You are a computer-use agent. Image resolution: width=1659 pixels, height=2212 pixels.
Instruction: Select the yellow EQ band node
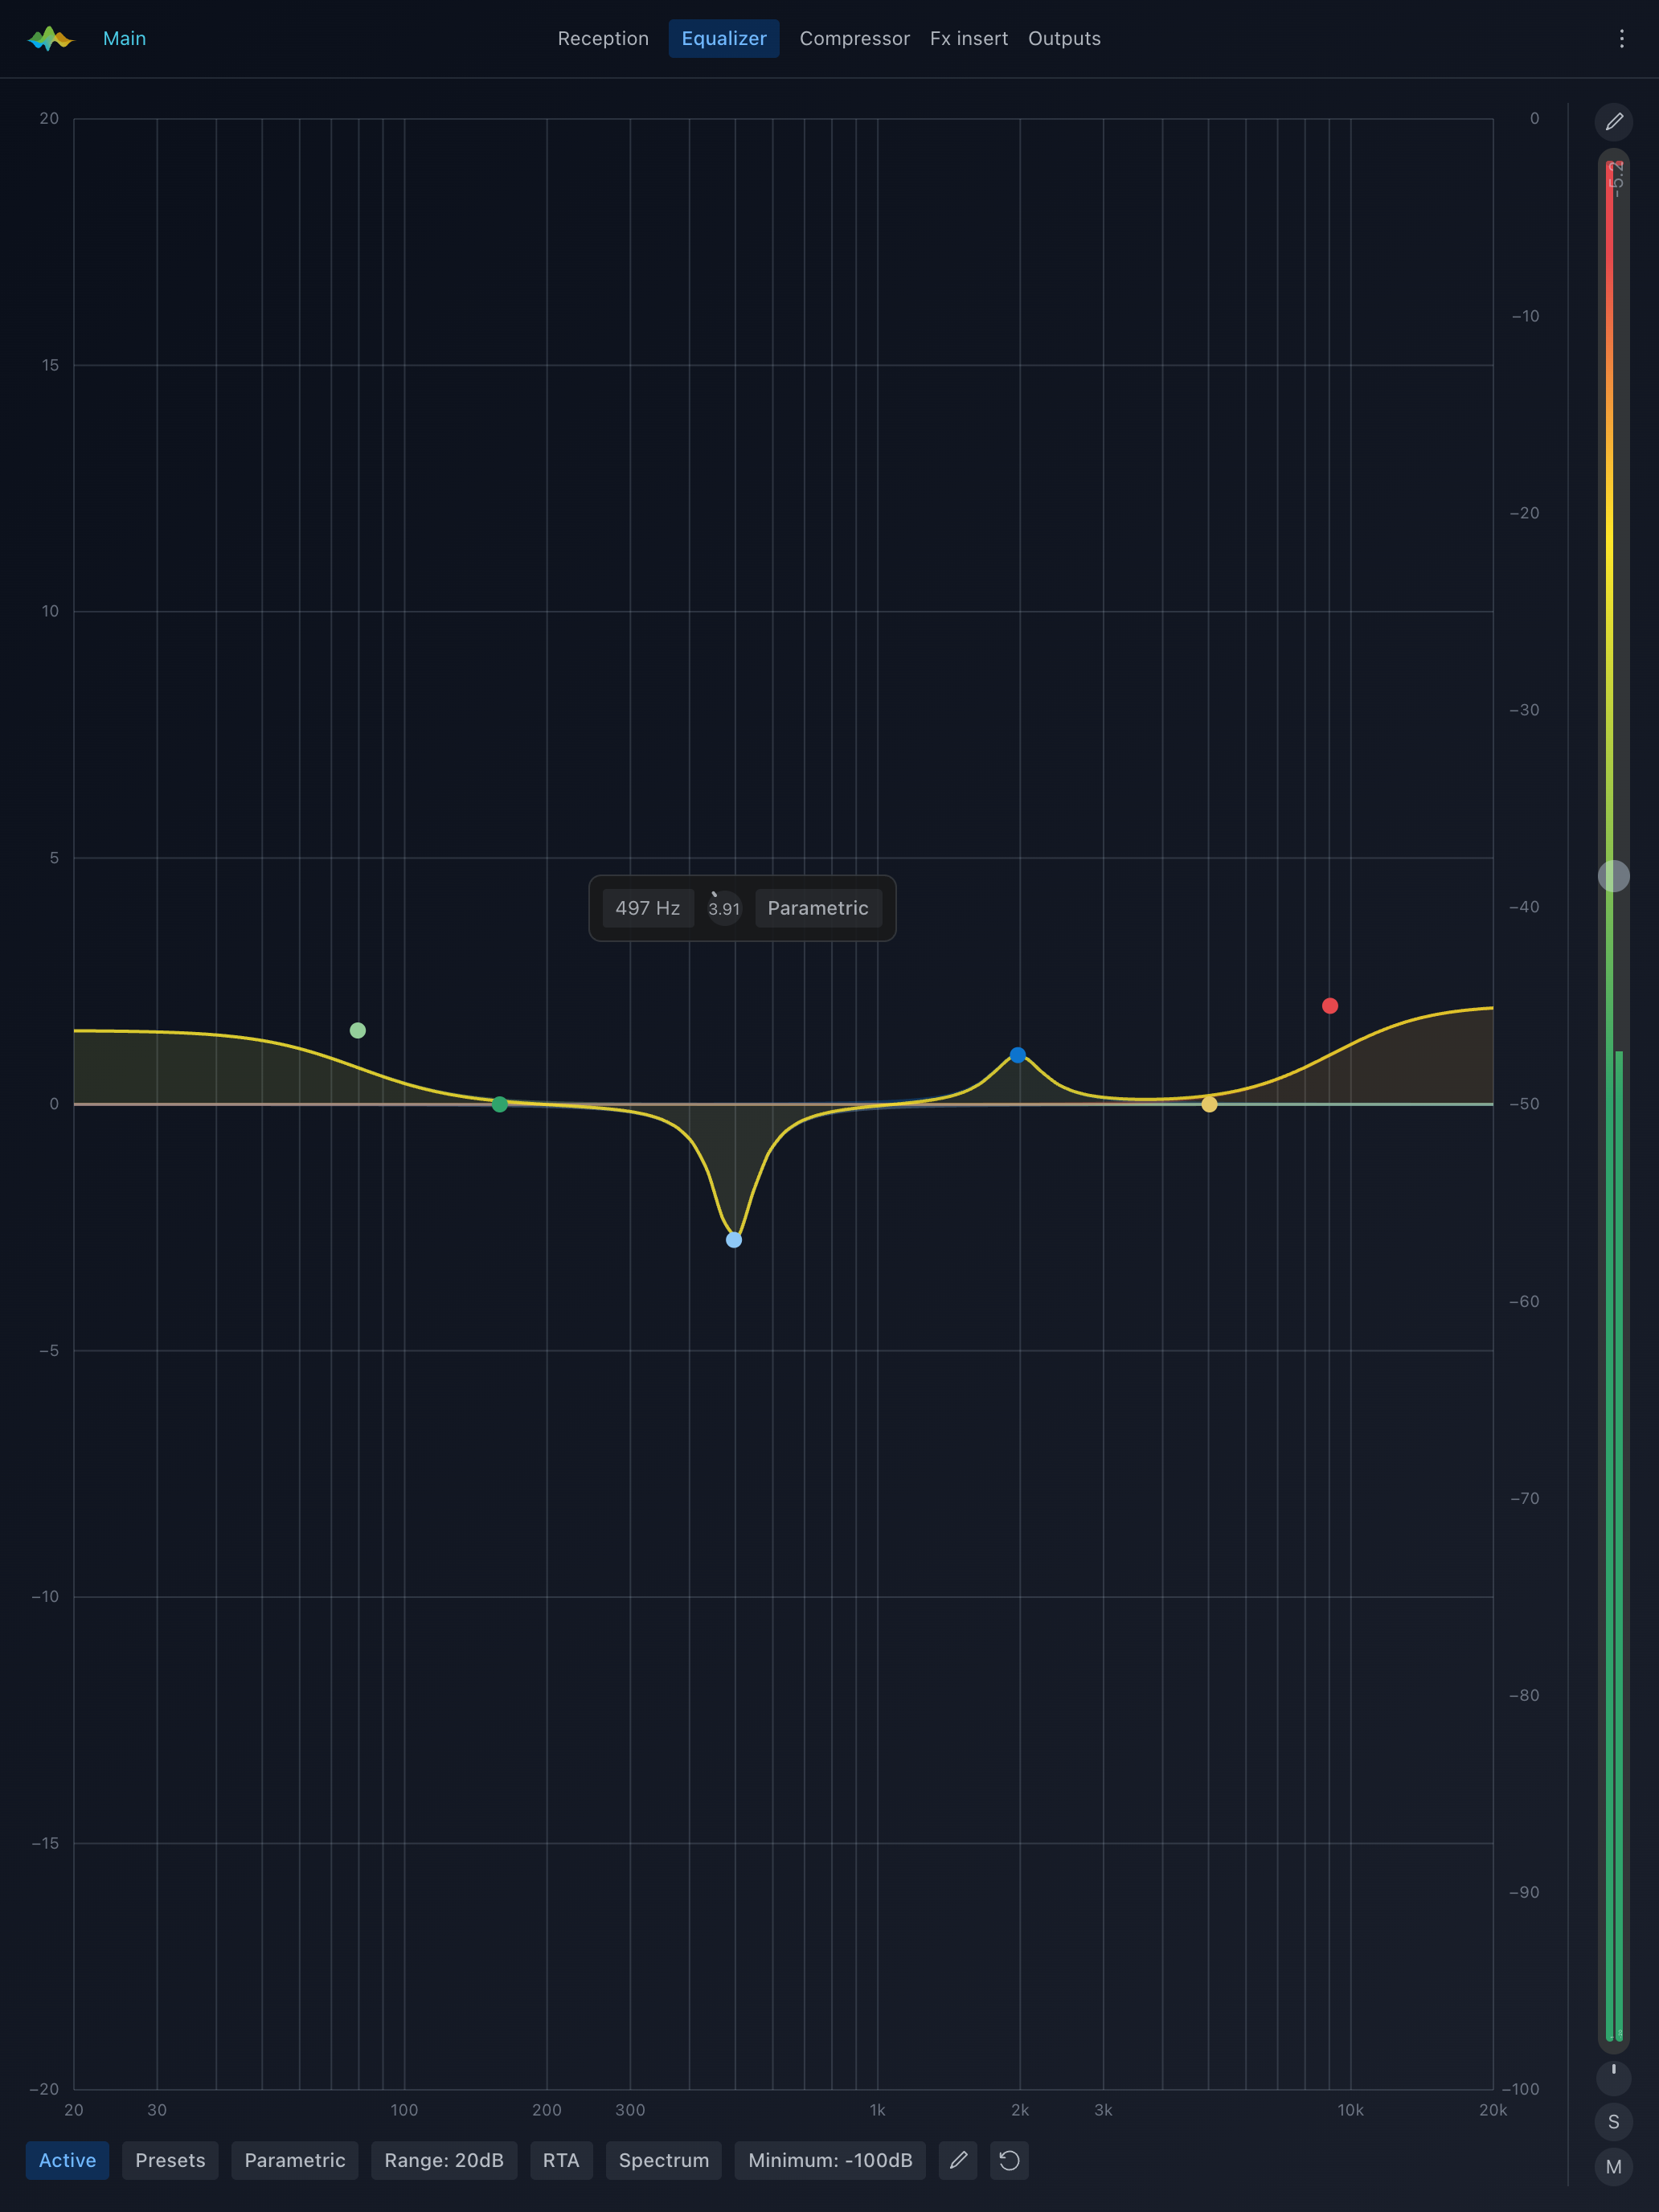[x=1209, y=1104]
